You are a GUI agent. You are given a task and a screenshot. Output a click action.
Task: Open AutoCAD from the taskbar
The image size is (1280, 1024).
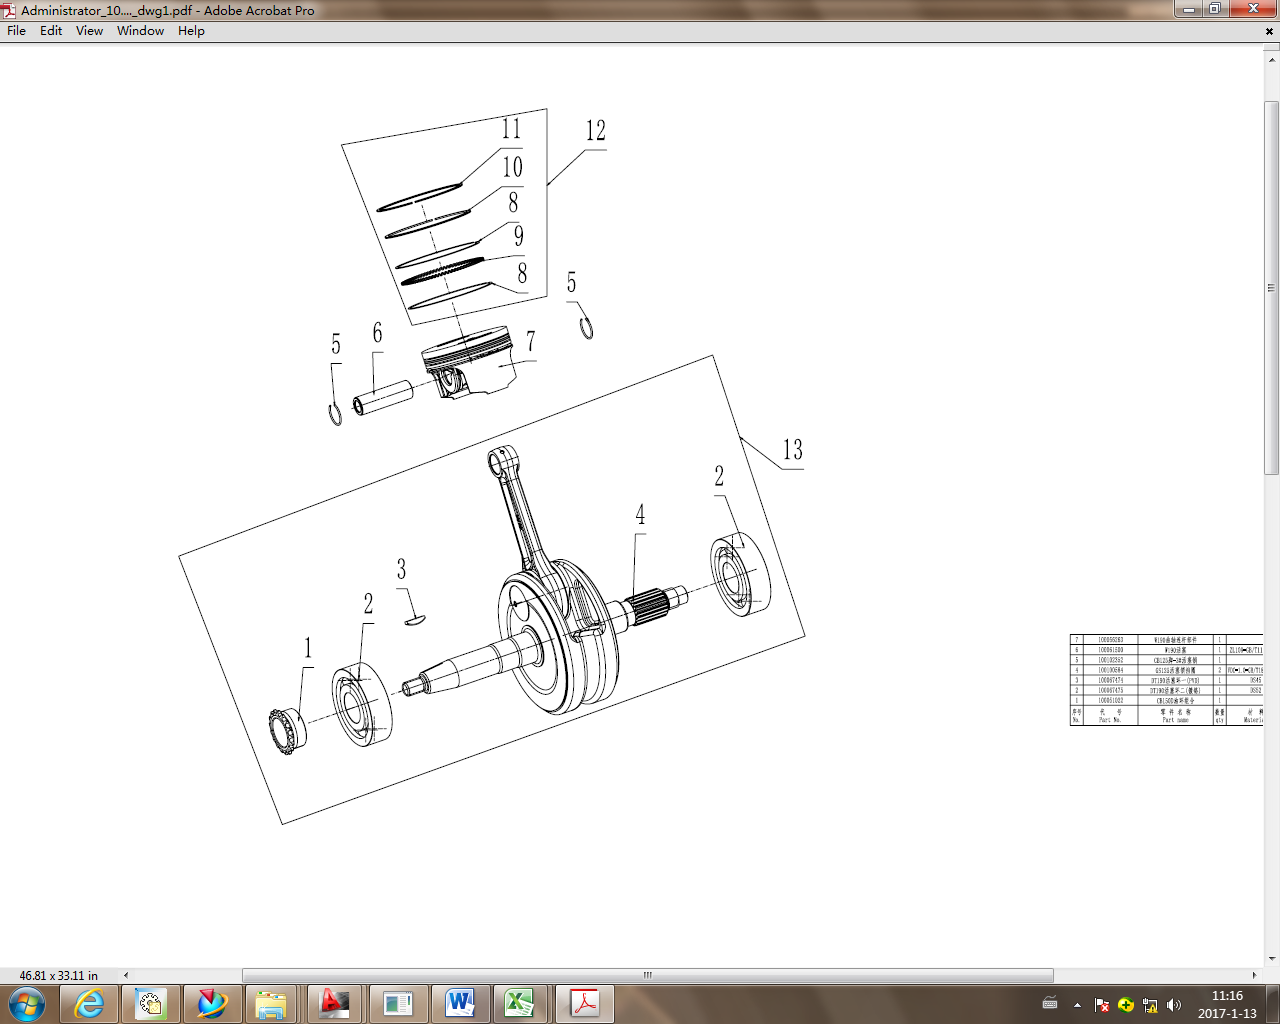click(335, 1004)
